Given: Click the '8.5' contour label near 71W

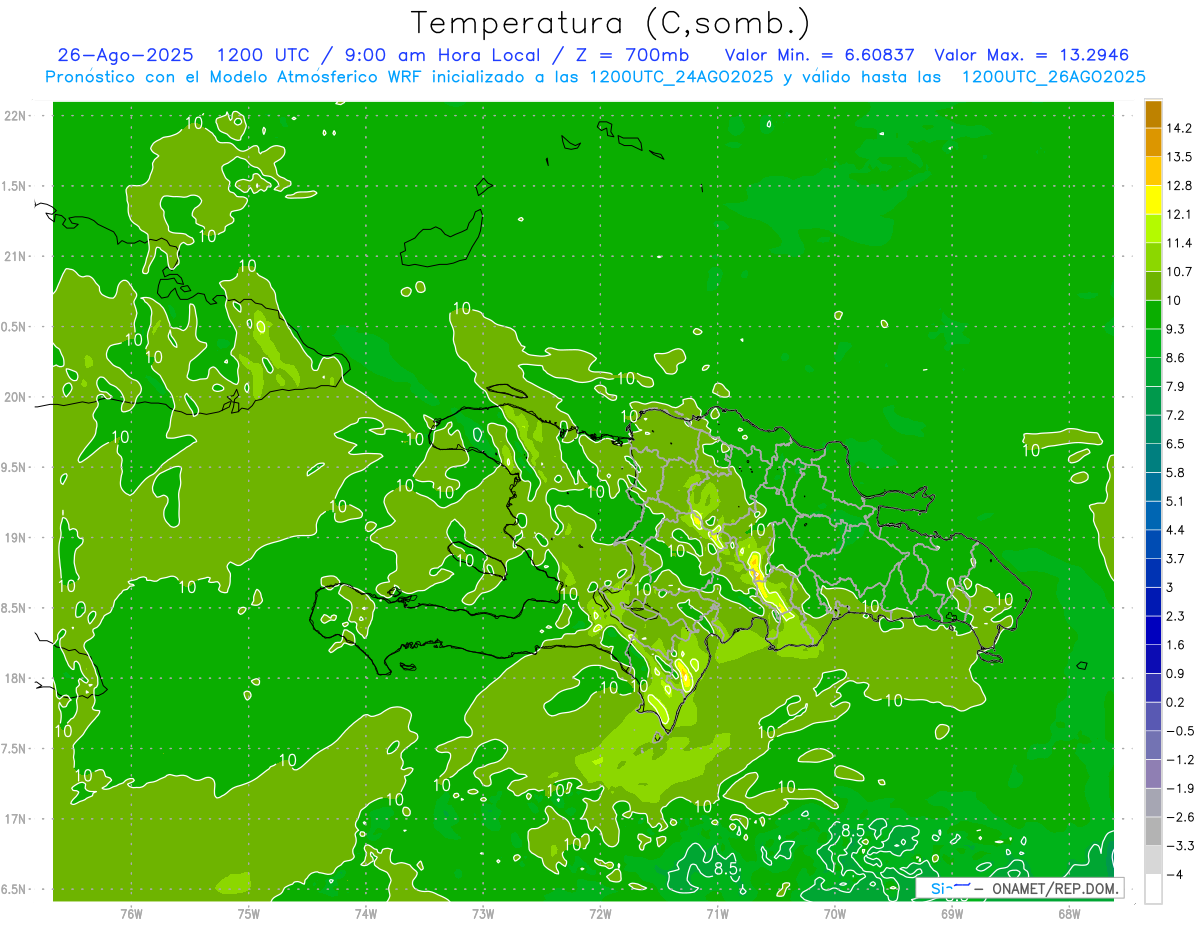Looking at the screenshot, I should [x=725, y=869].
